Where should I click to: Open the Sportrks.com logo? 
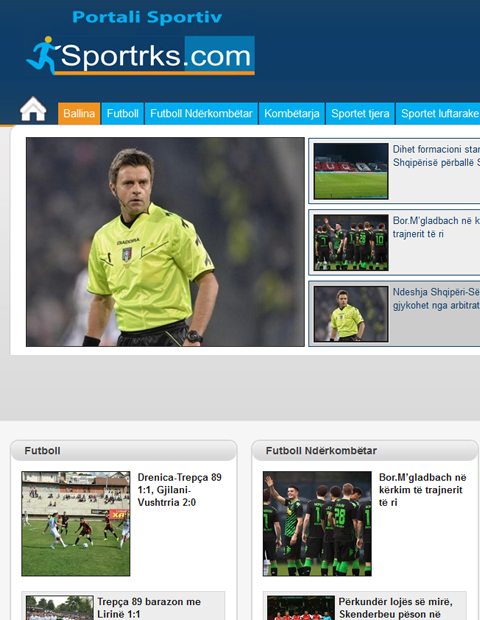140,55
